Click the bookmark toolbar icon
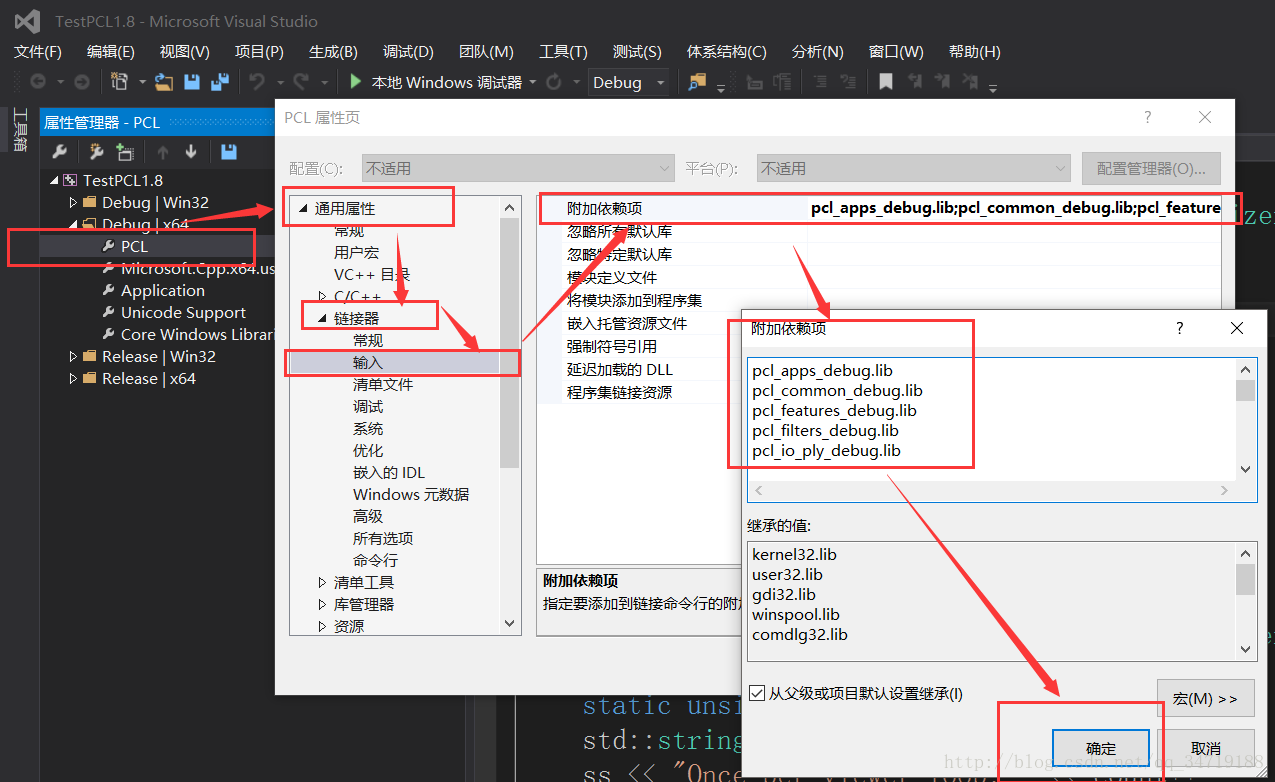This screenshot has width=1275, height=782. coord(886,82)
